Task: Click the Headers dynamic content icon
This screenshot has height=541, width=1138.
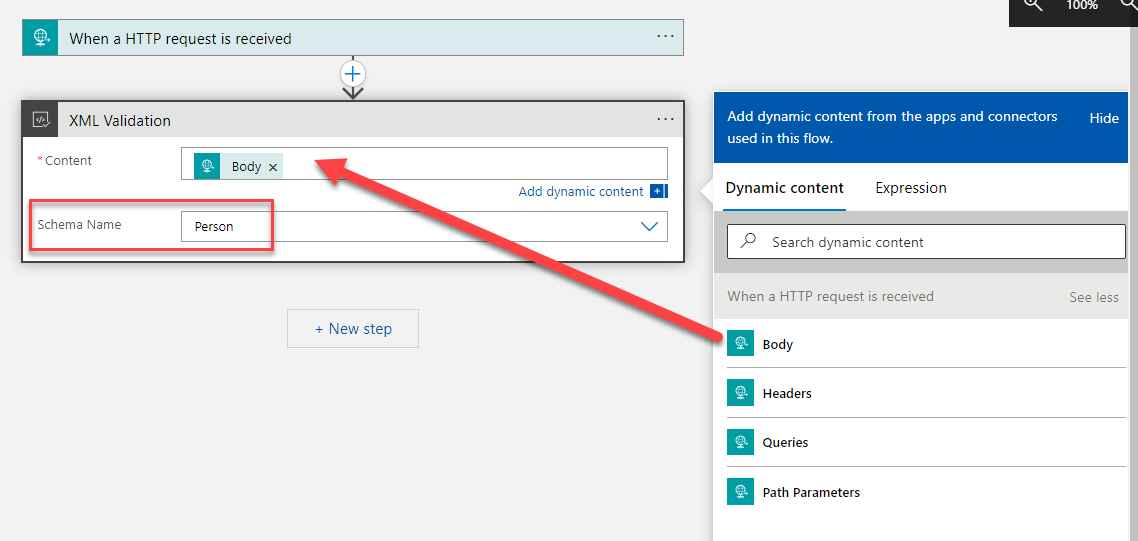Action: coord(740,393)
